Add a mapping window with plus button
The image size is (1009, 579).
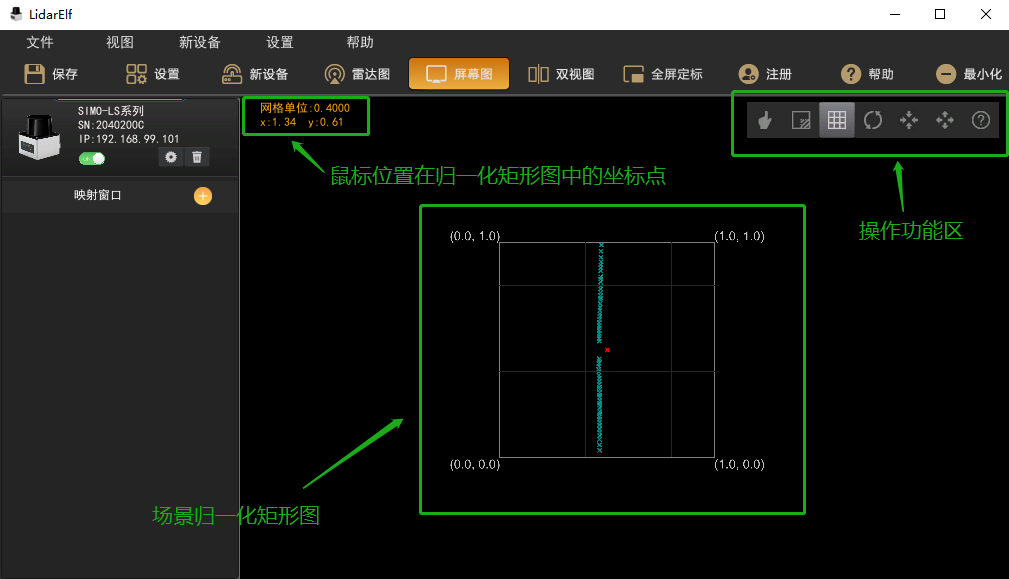[x=202, y=196]
